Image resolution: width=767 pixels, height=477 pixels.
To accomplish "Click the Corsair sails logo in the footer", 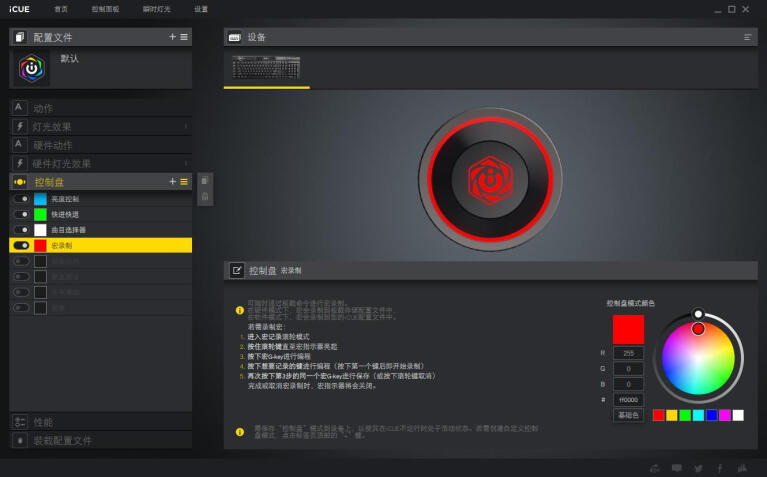I will [742, 468].
